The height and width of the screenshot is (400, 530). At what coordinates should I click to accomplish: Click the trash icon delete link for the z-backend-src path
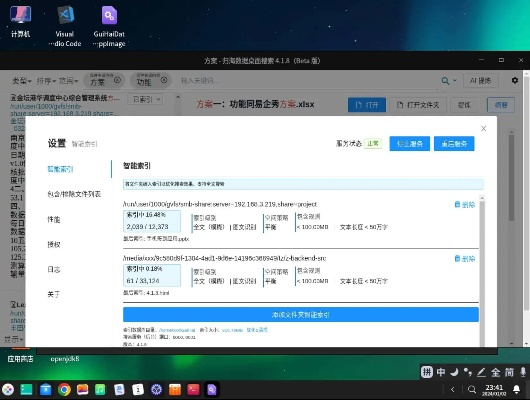pyautogui.click(x=465, y=259)
